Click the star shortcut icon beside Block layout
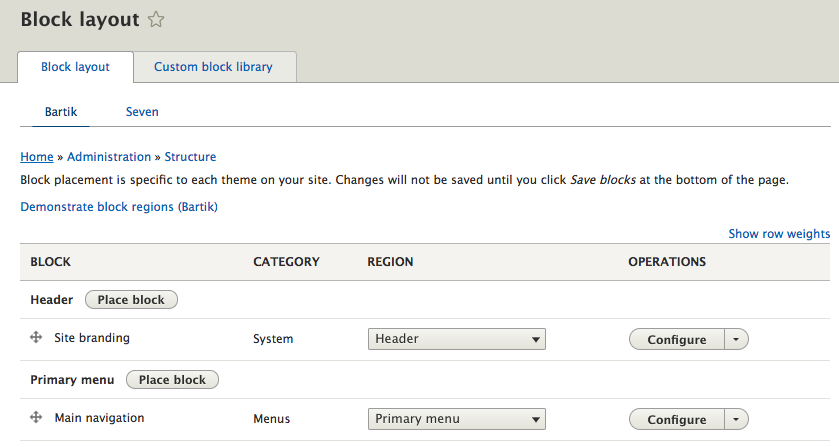Image resolution: width=839 pixels, height=447 pixels. [156, 19]
